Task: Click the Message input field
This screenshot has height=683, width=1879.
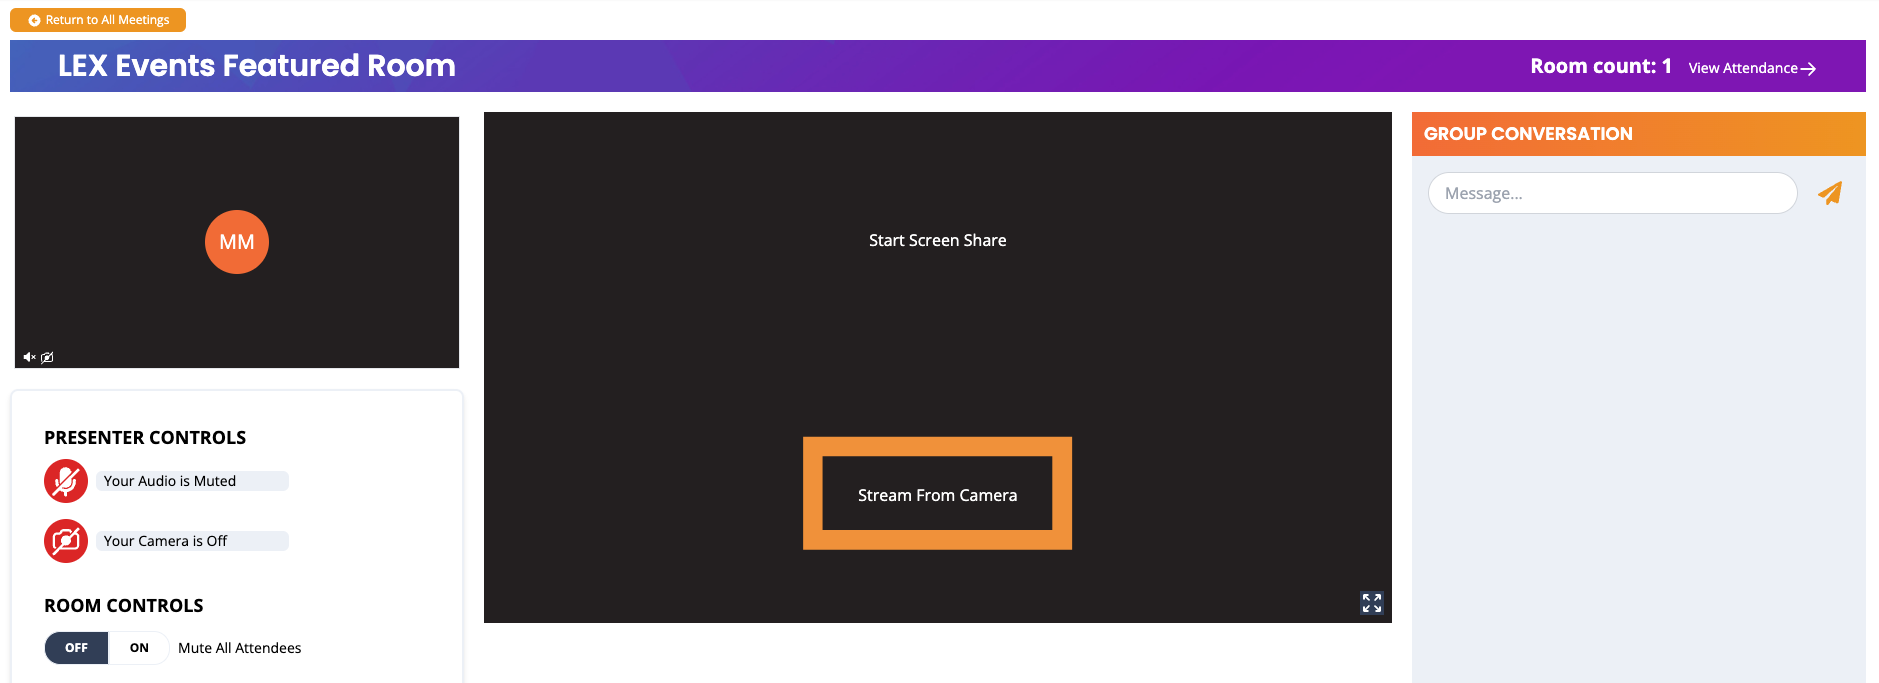Action: click(x=1611, y=193)
